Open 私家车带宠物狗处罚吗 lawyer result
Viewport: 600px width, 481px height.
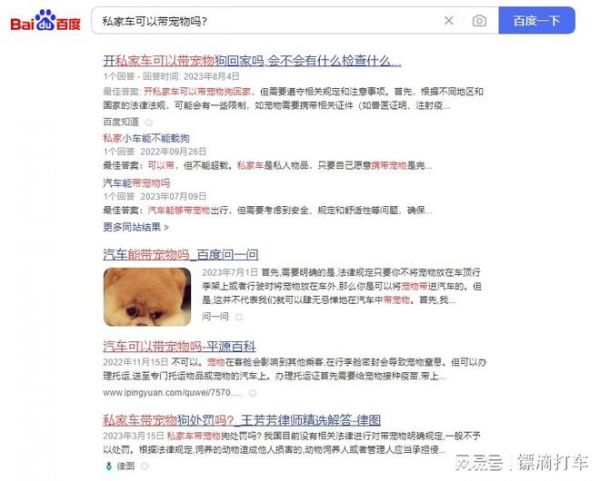pos(242,421)
